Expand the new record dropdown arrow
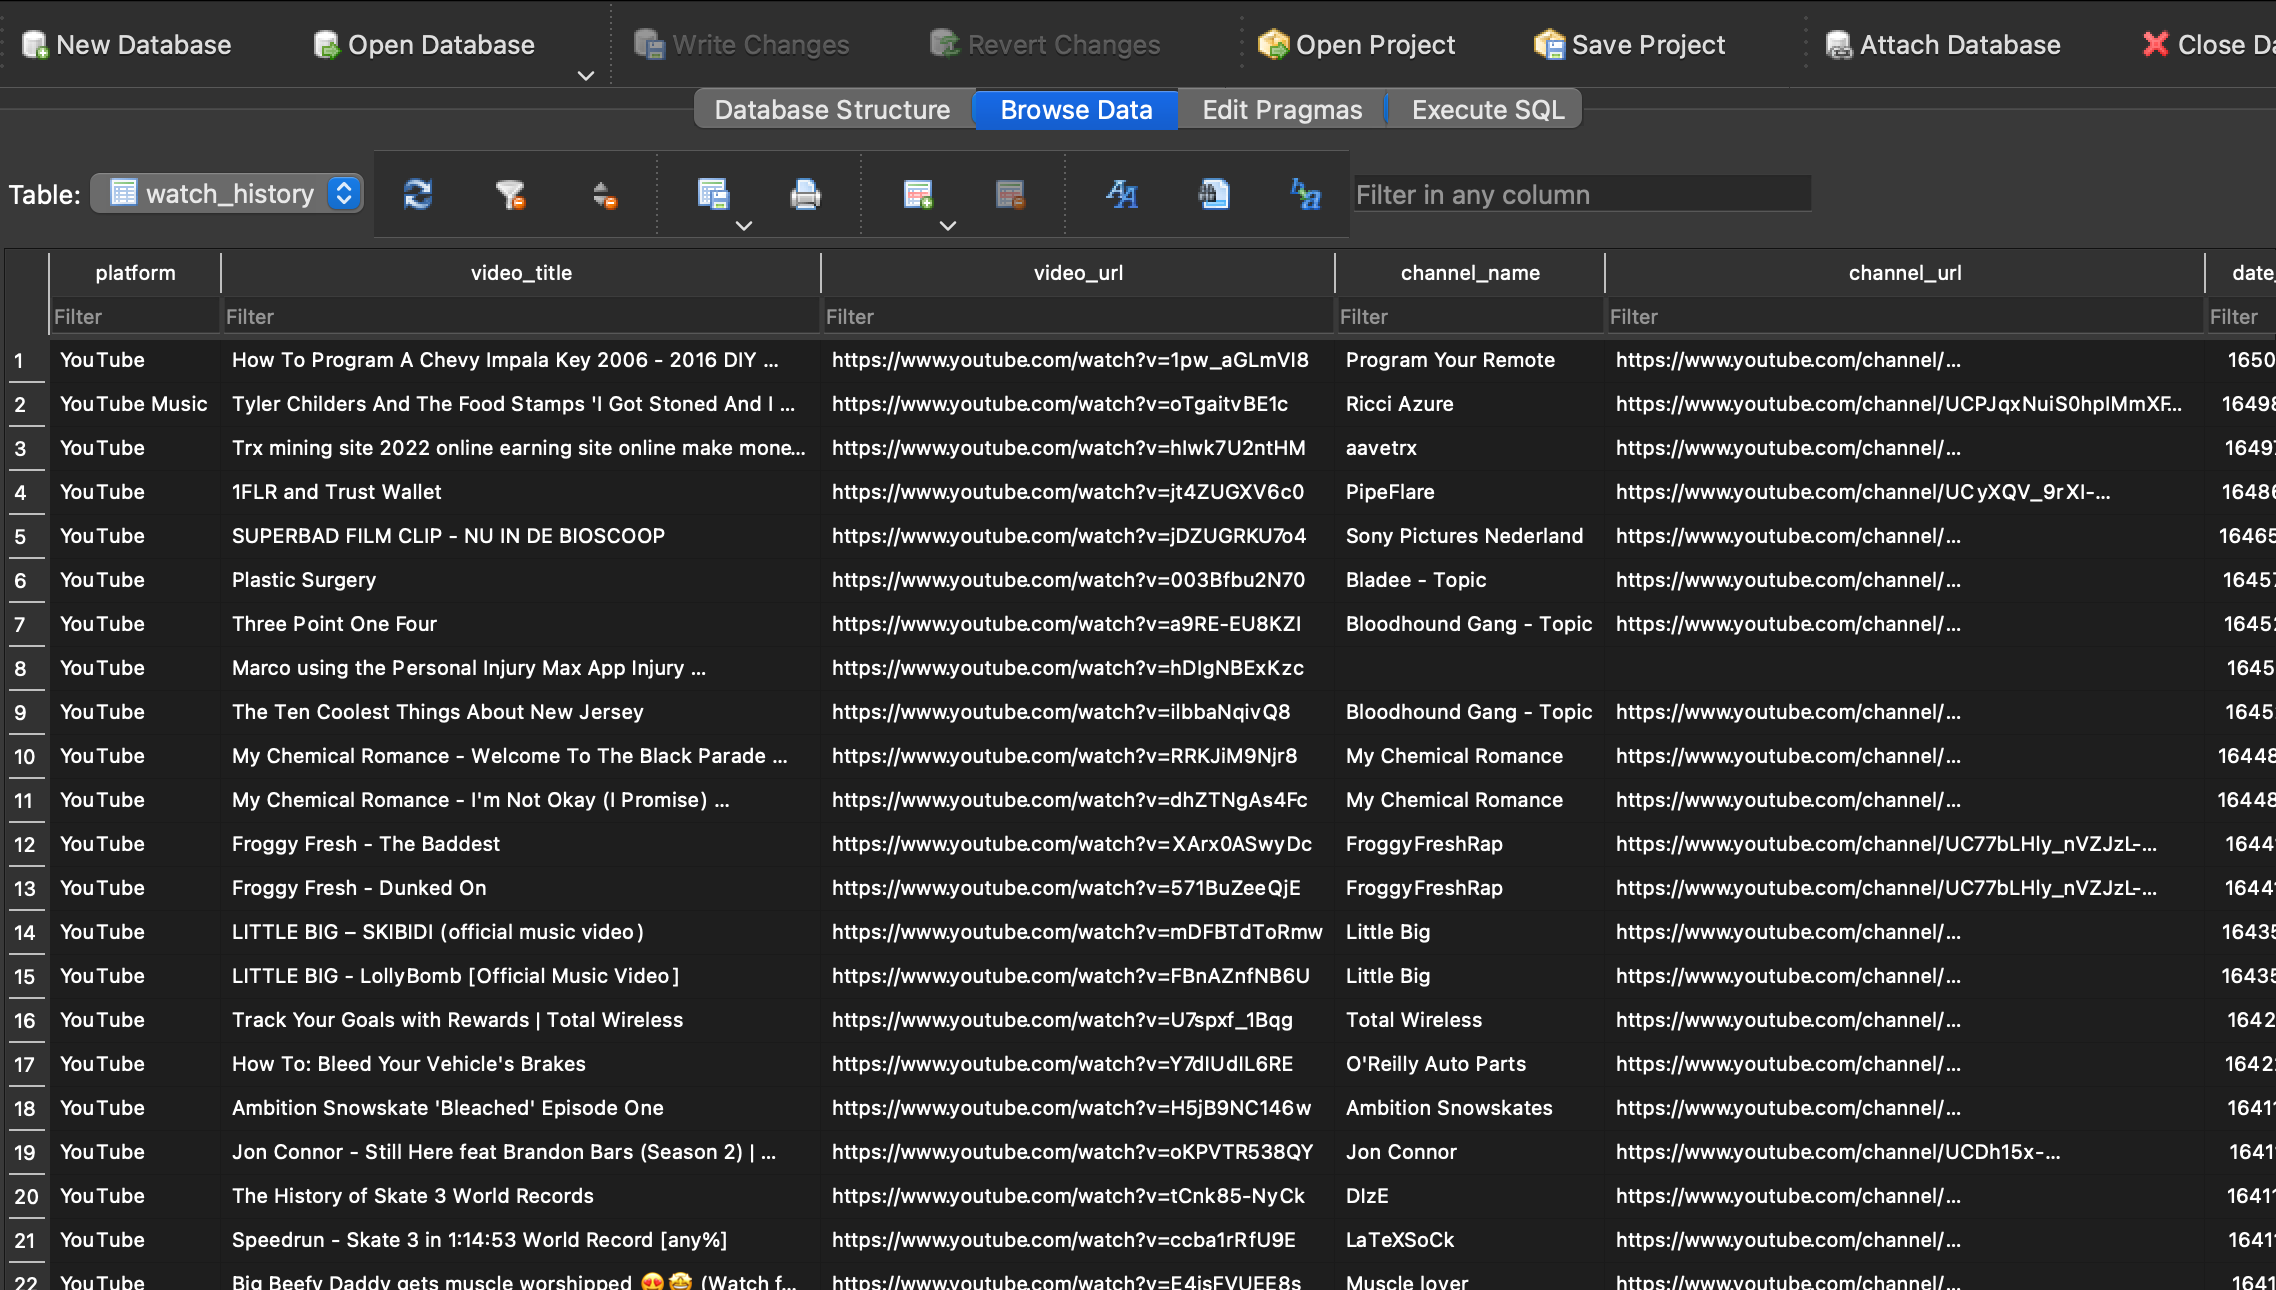Viewport: 2276px width, 1290px height. [948, 226]
